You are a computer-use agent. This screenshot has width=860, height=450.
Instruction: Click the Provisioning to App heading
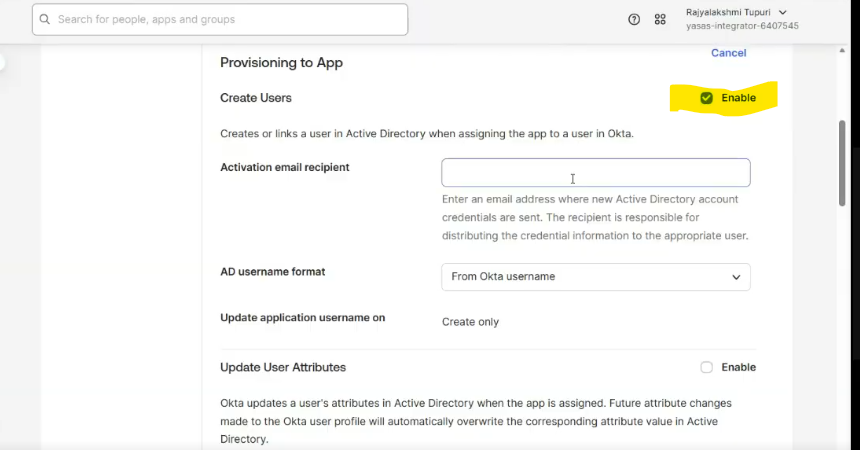click(281, 62)
